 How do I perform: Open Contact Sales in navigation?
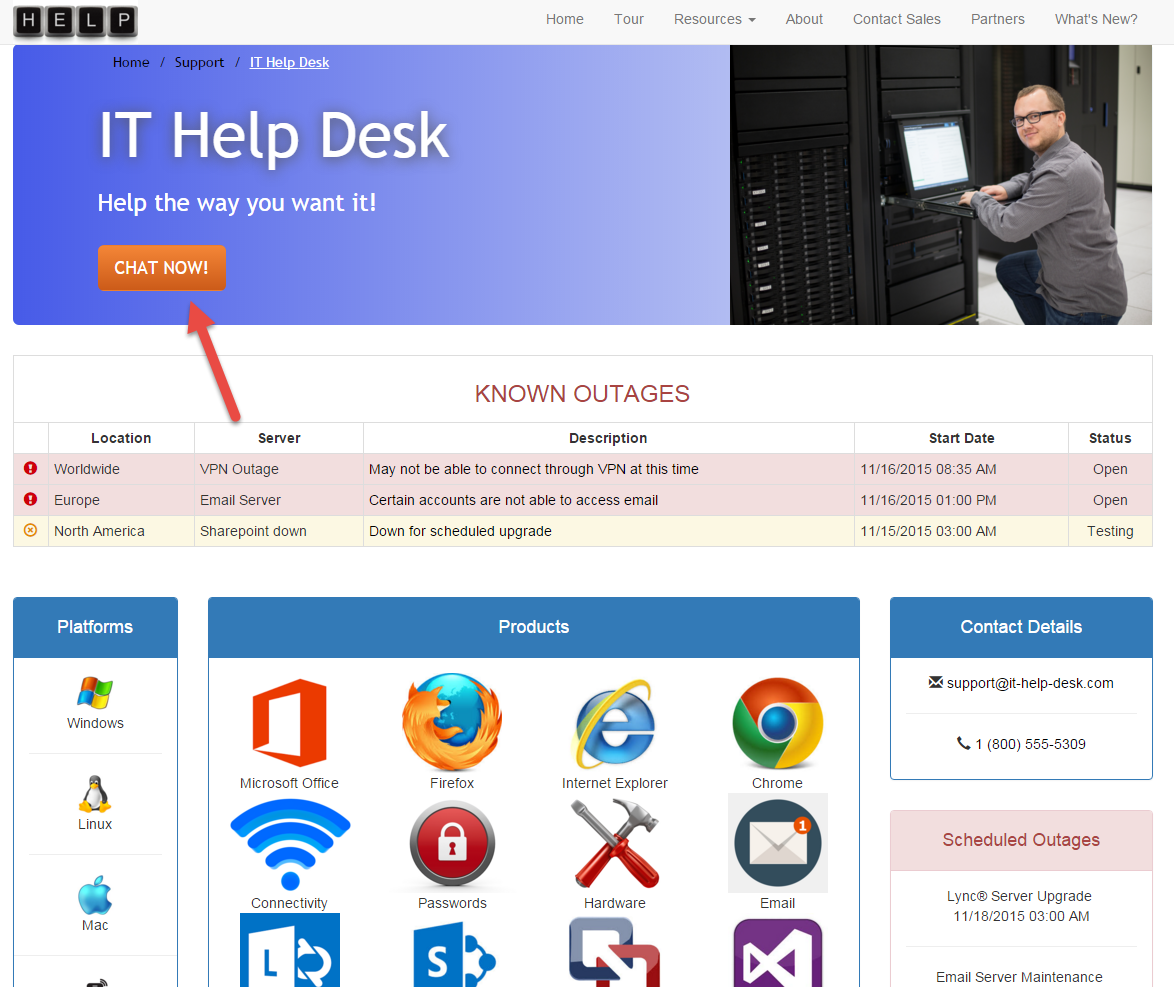[897, 19]
